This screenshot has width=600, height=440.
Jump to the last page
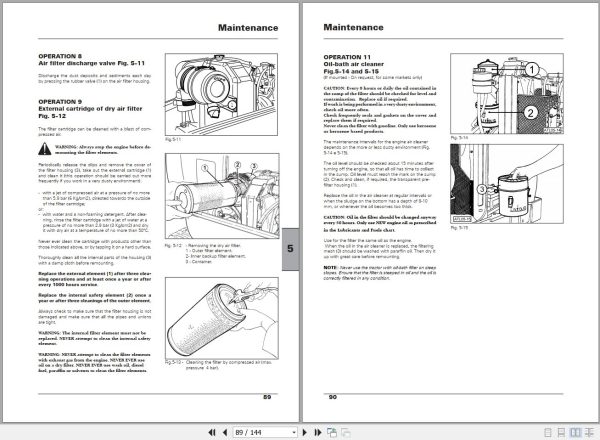[x=318, y=432]
